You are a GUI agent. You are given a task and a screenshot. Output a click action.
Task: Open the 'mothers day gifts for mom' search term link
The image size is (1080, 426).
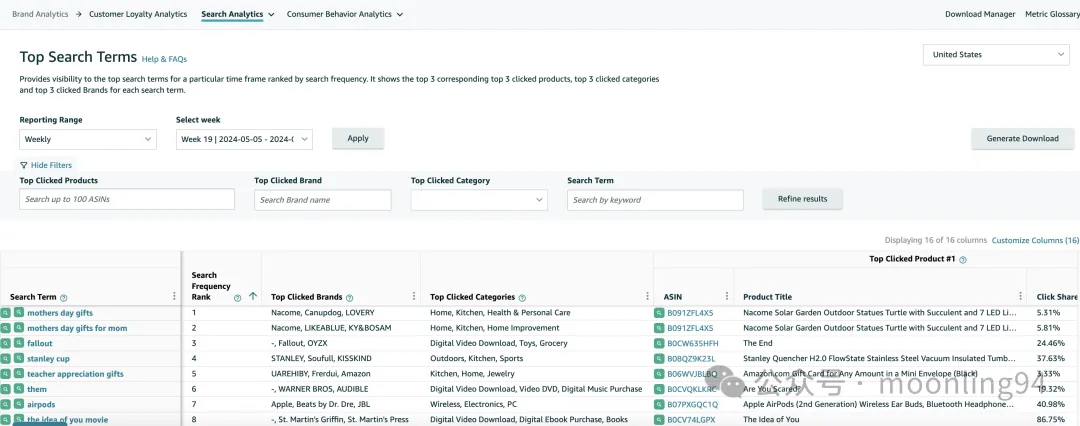point(77,328)
